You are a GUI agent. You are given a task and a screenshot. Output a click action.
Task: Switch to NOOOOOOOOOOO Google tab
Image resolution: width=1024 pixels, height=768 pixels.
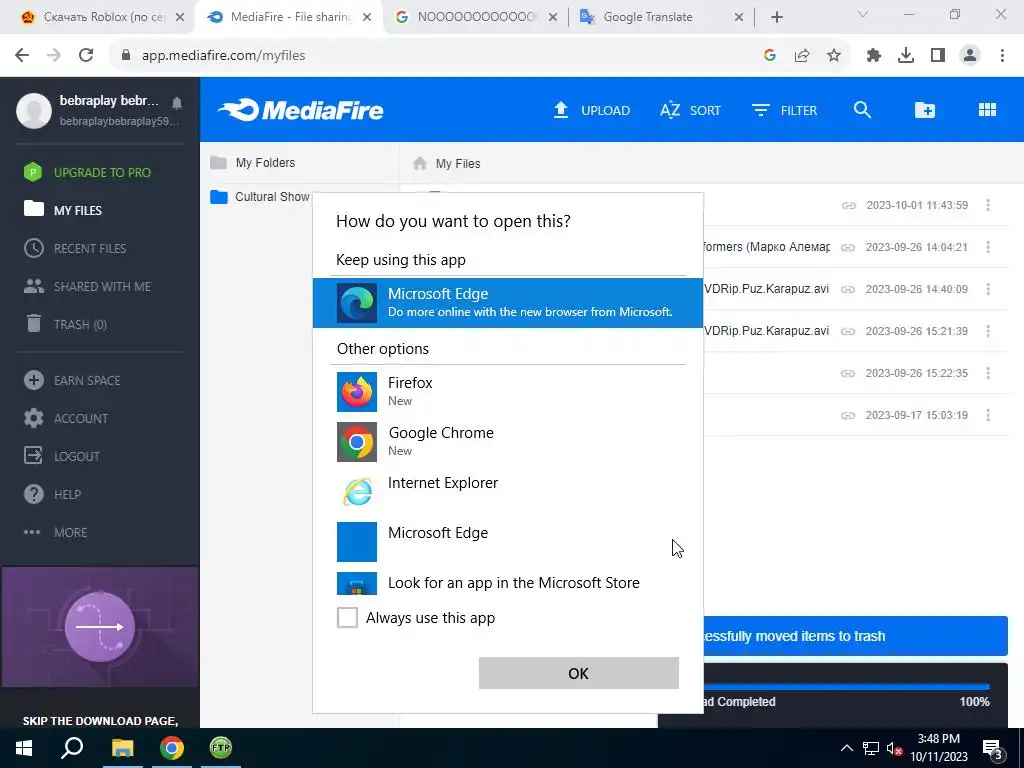click(475, 17)
